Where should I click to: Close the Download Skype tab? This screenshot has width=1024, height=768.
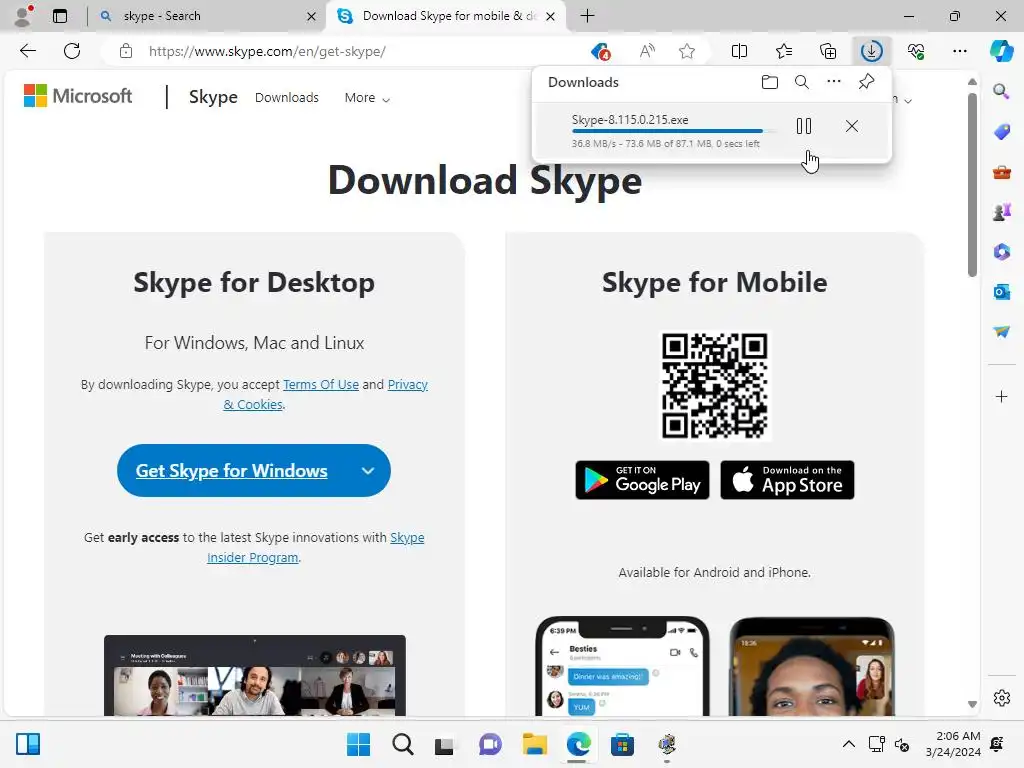click(551, 16)
